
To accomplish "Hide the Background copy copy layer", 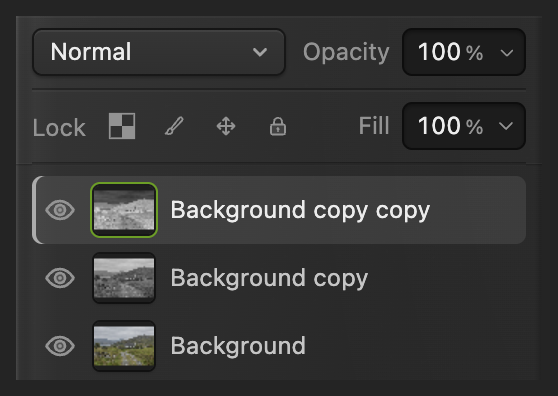I will (x=60, y=210).
